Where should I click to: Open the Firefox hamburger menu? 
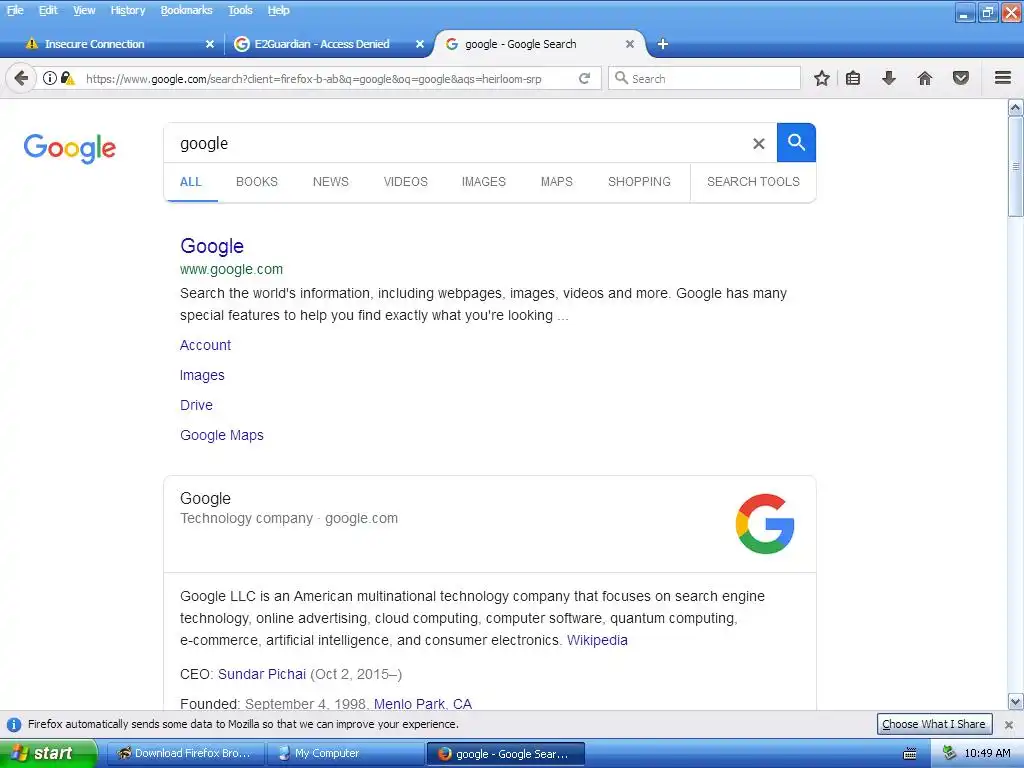point(1003,78)
